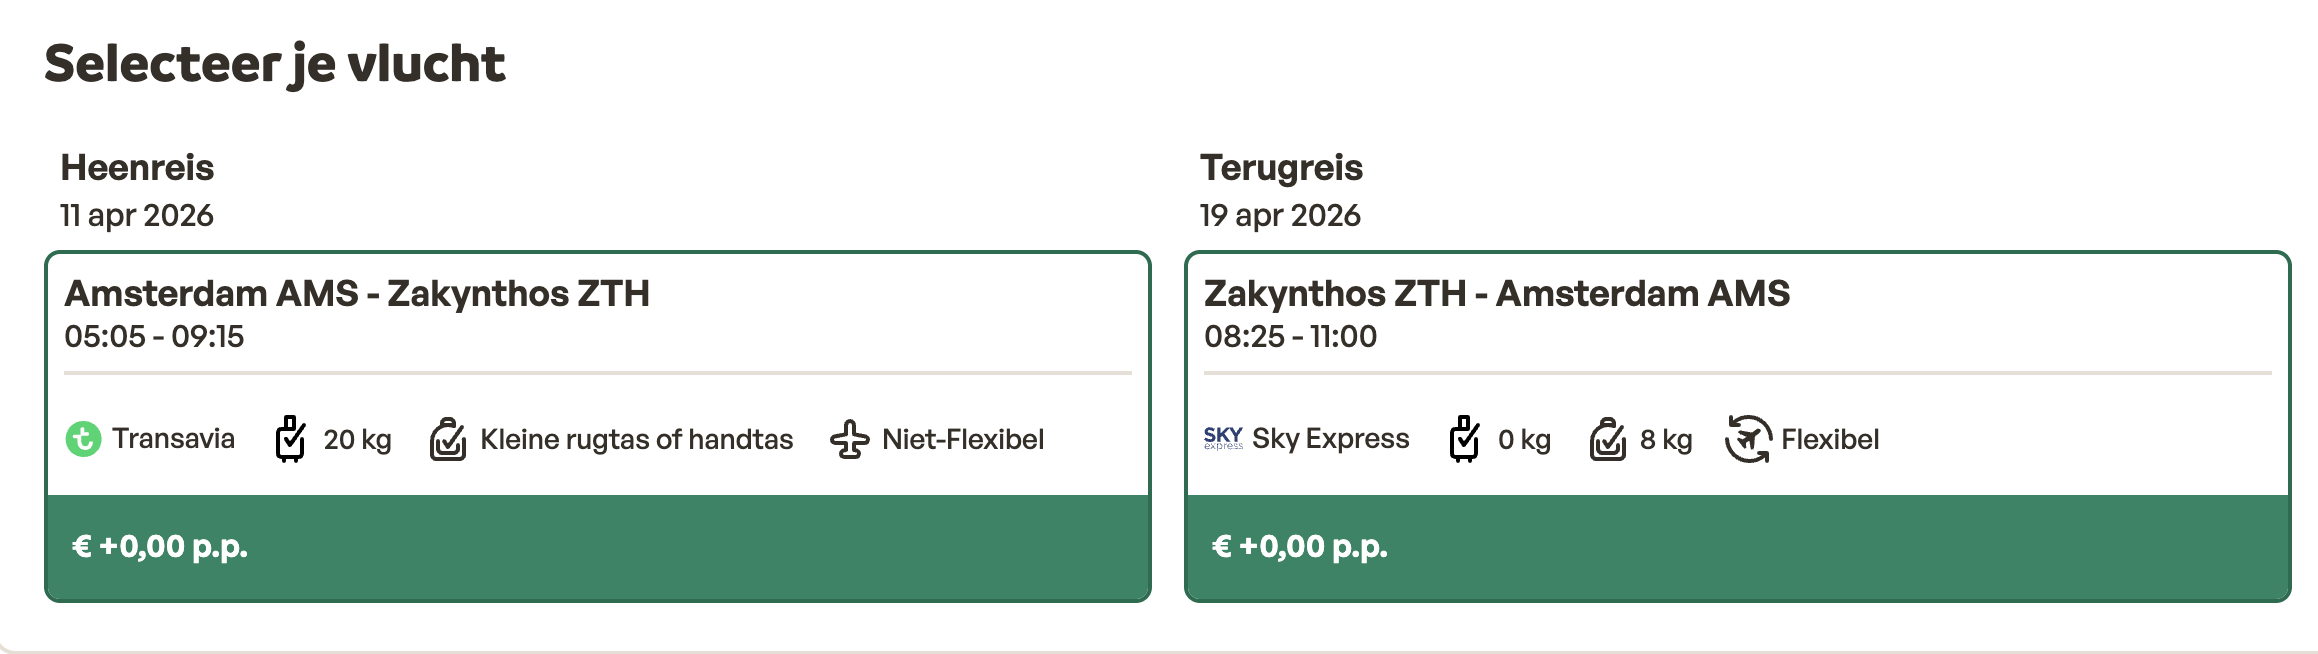Click the Terugreis heading
This screenshot has width=2318, height=654.
point(1281,168)
